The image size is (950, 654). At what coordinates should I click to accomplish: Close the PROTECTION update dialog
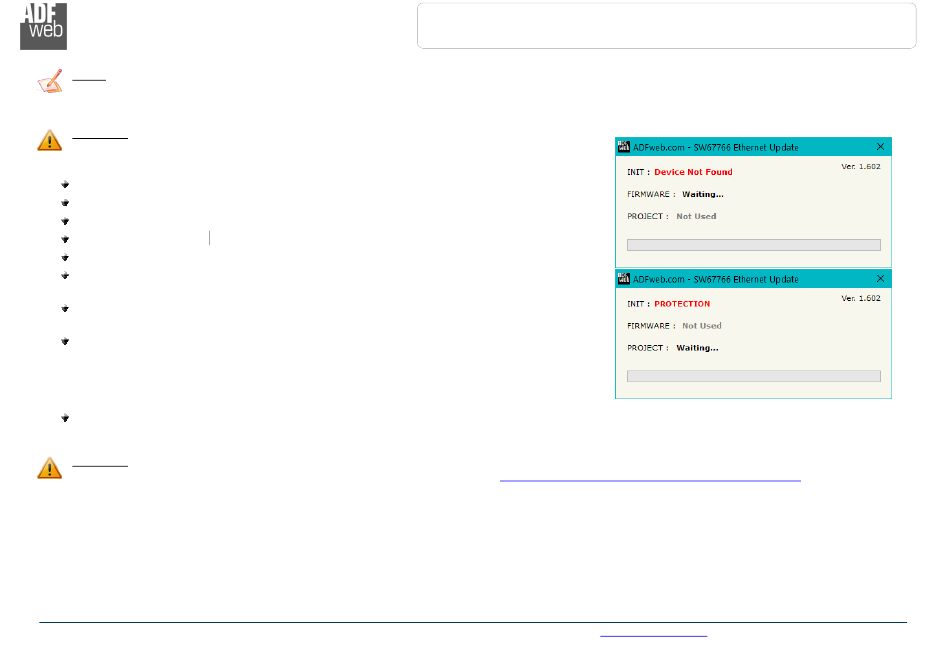tap(880, 279)
